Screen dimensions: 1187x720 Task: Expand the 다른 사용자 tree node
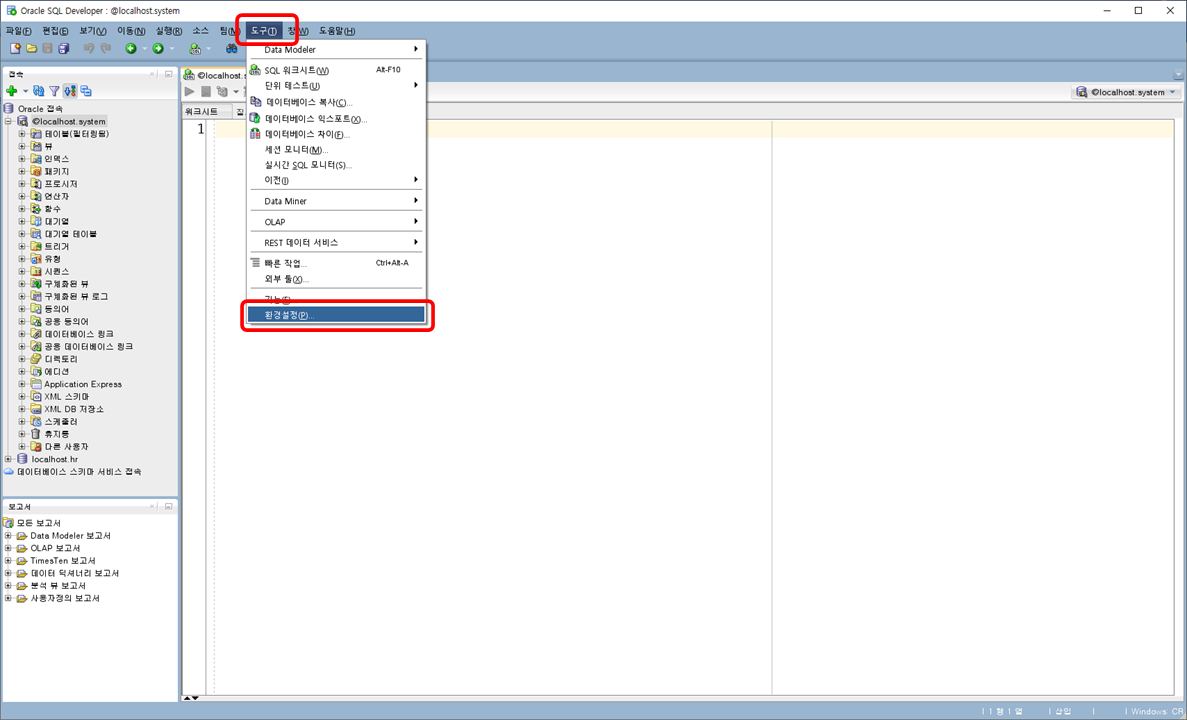pyautogui.click(x=22, y=447)
